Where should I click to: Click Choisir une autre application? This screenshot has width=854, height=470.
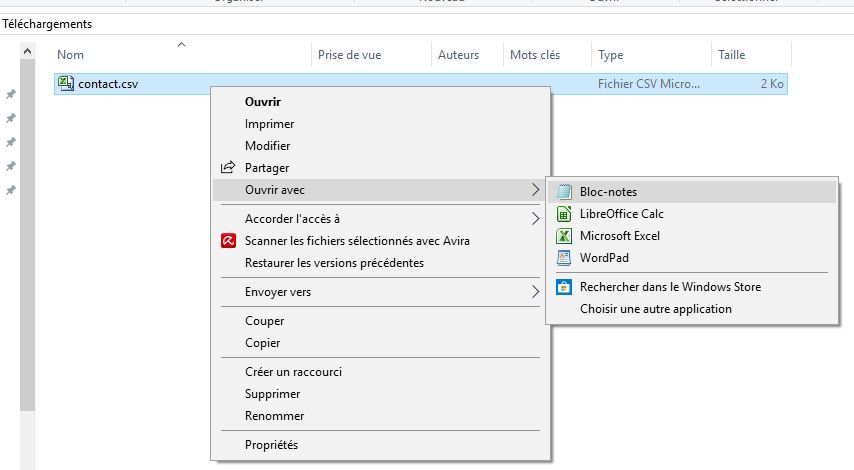pos(655,309)
